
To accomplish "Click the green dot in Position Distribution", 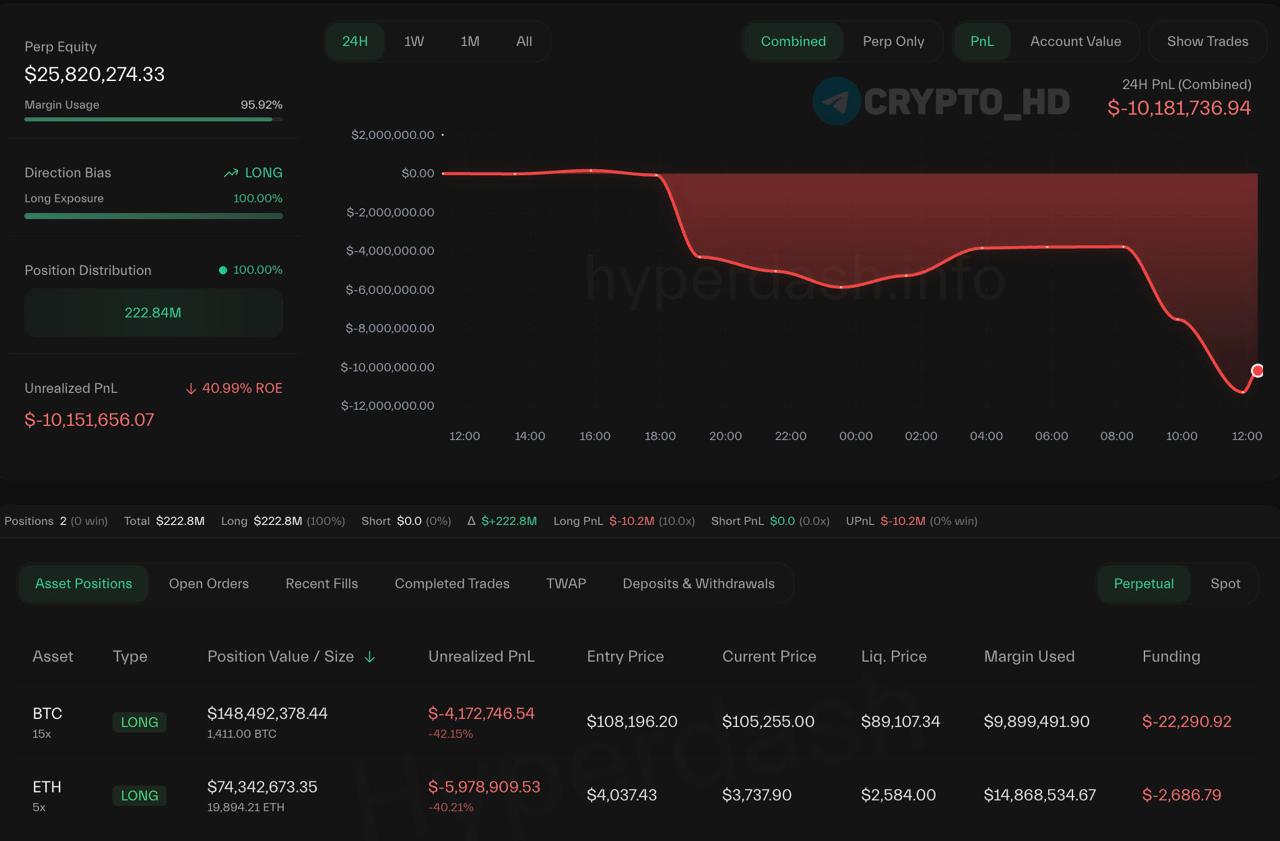I will (x=223, y=270).
